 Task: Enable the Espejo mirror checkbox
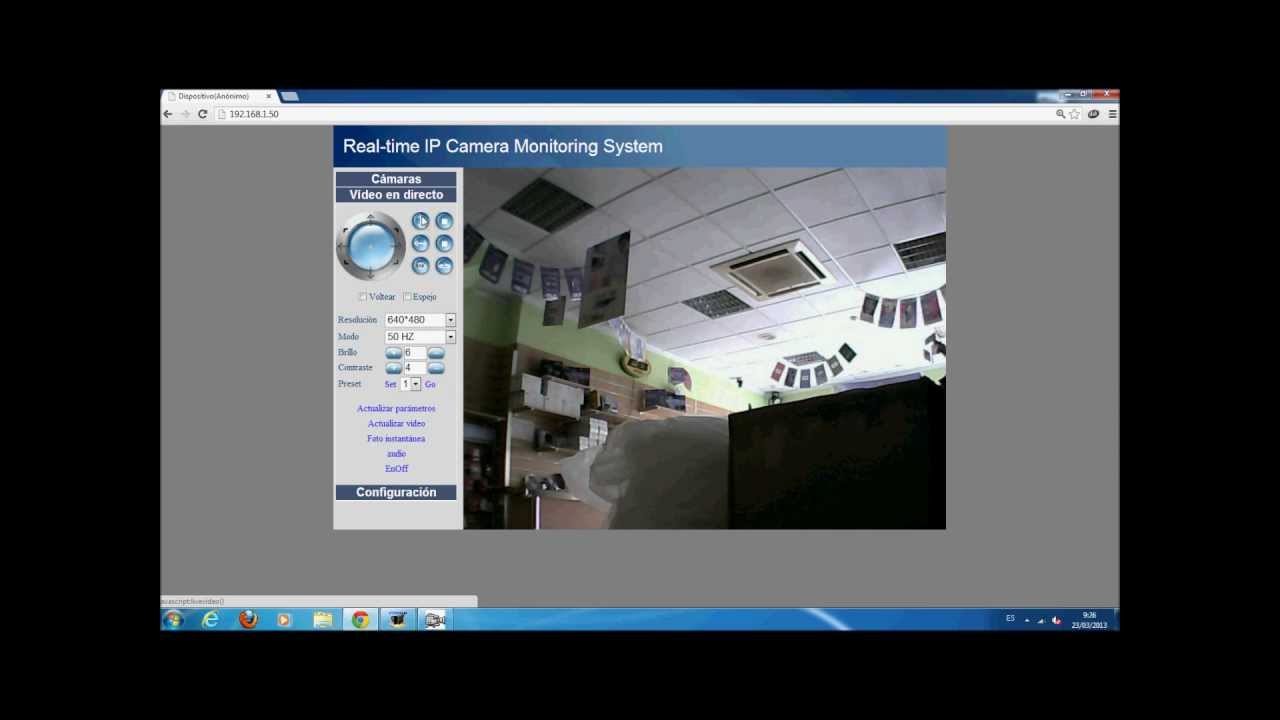point(407,297)
